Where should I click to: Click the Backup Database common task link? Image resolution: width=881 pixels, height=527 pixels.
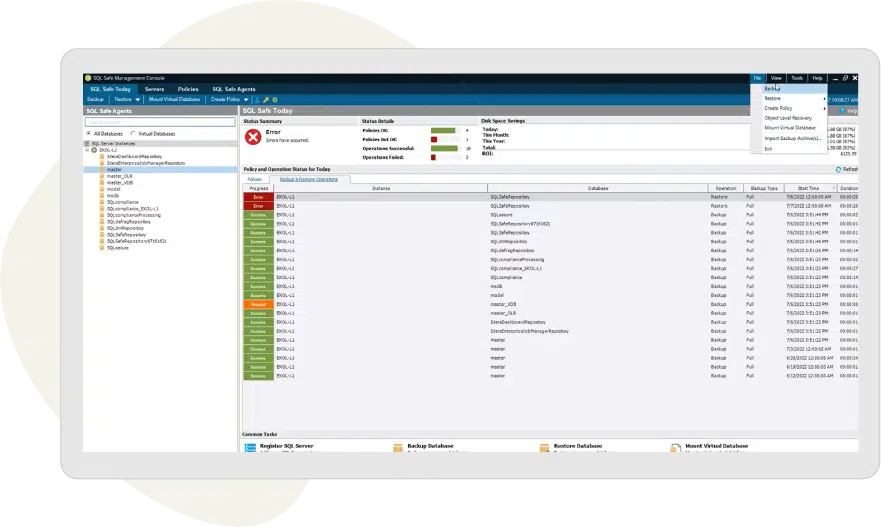430,446
